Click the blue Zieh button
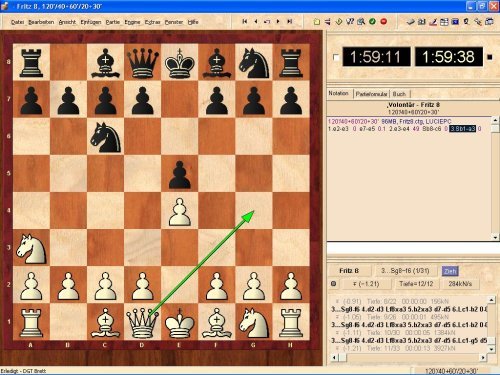 [x=450, y=271]
